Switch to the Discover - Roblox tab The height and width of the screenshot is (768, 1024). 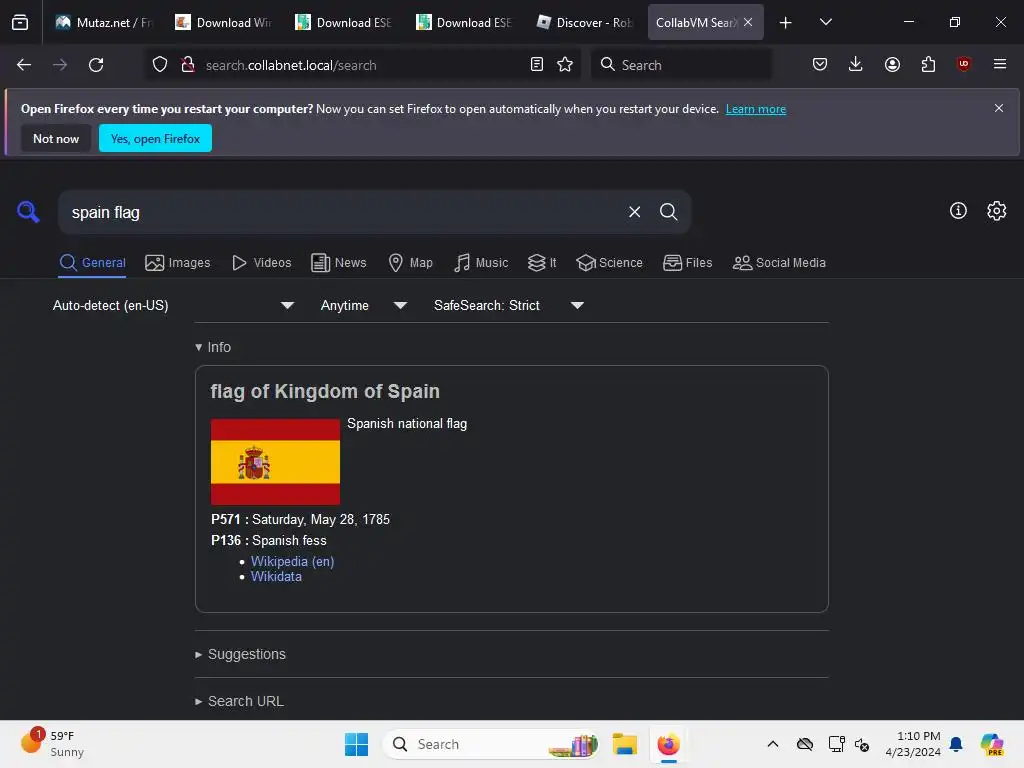tap(584, 22)
